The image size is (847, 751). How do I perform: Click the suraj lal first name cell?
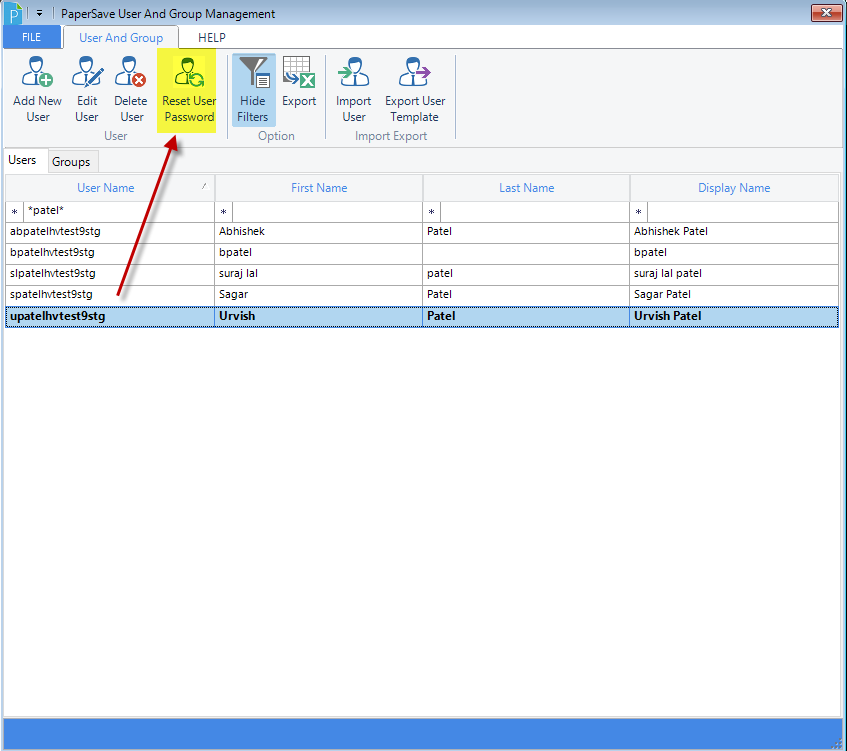point(319,274)
